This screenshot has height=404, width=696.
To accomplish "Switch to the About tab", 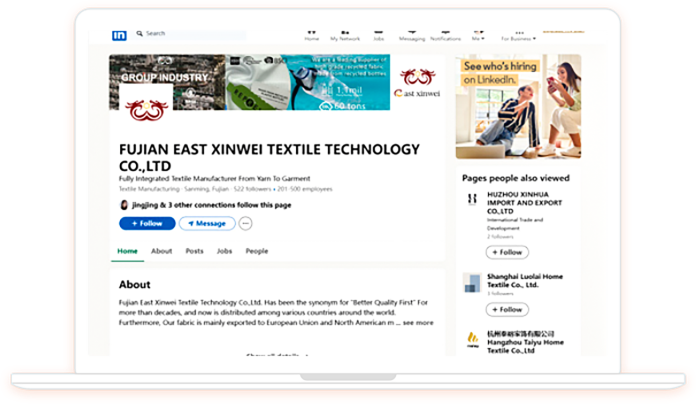I will point(161,251).
